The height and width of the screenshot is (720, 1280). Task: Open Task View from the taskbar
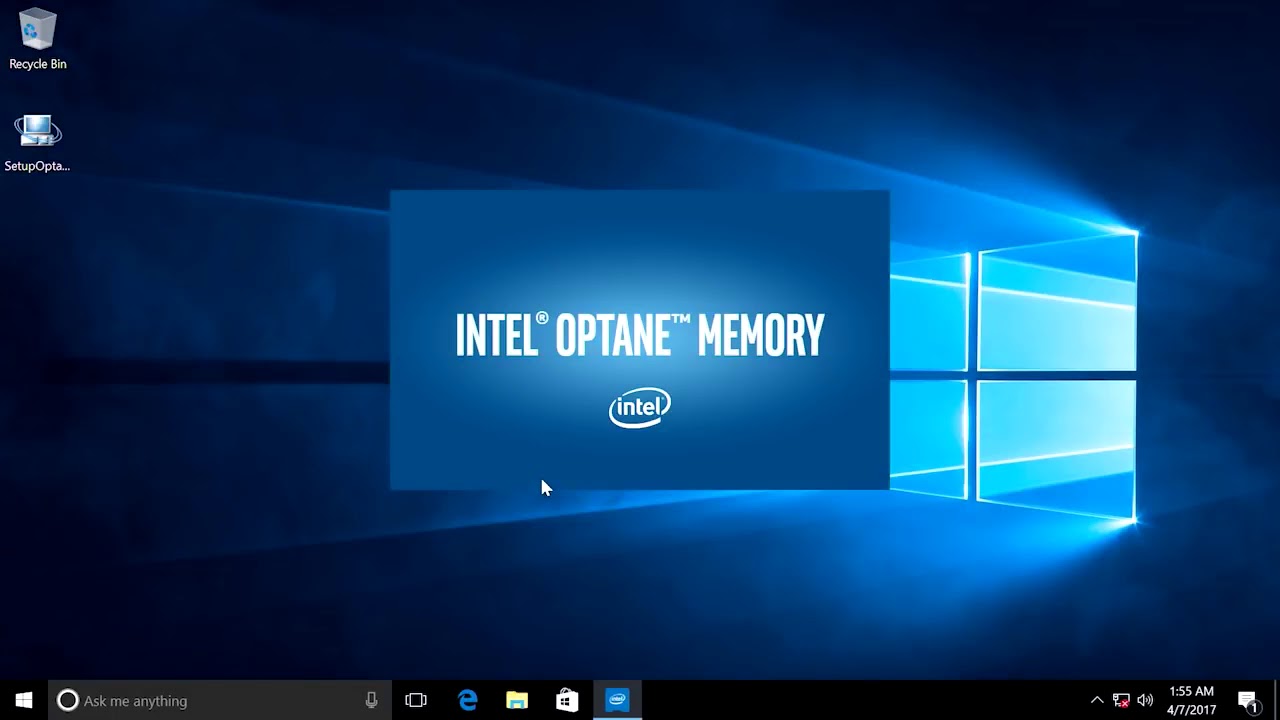(416, 700)
